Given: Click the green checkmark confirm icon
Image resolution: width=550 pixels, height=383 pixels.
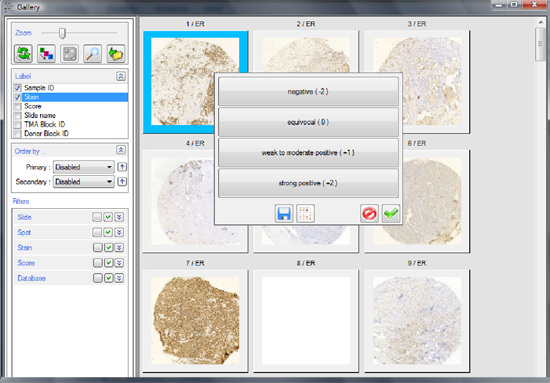Looking at the screenshot, I should pyautogui.click(x=391, y=213).
